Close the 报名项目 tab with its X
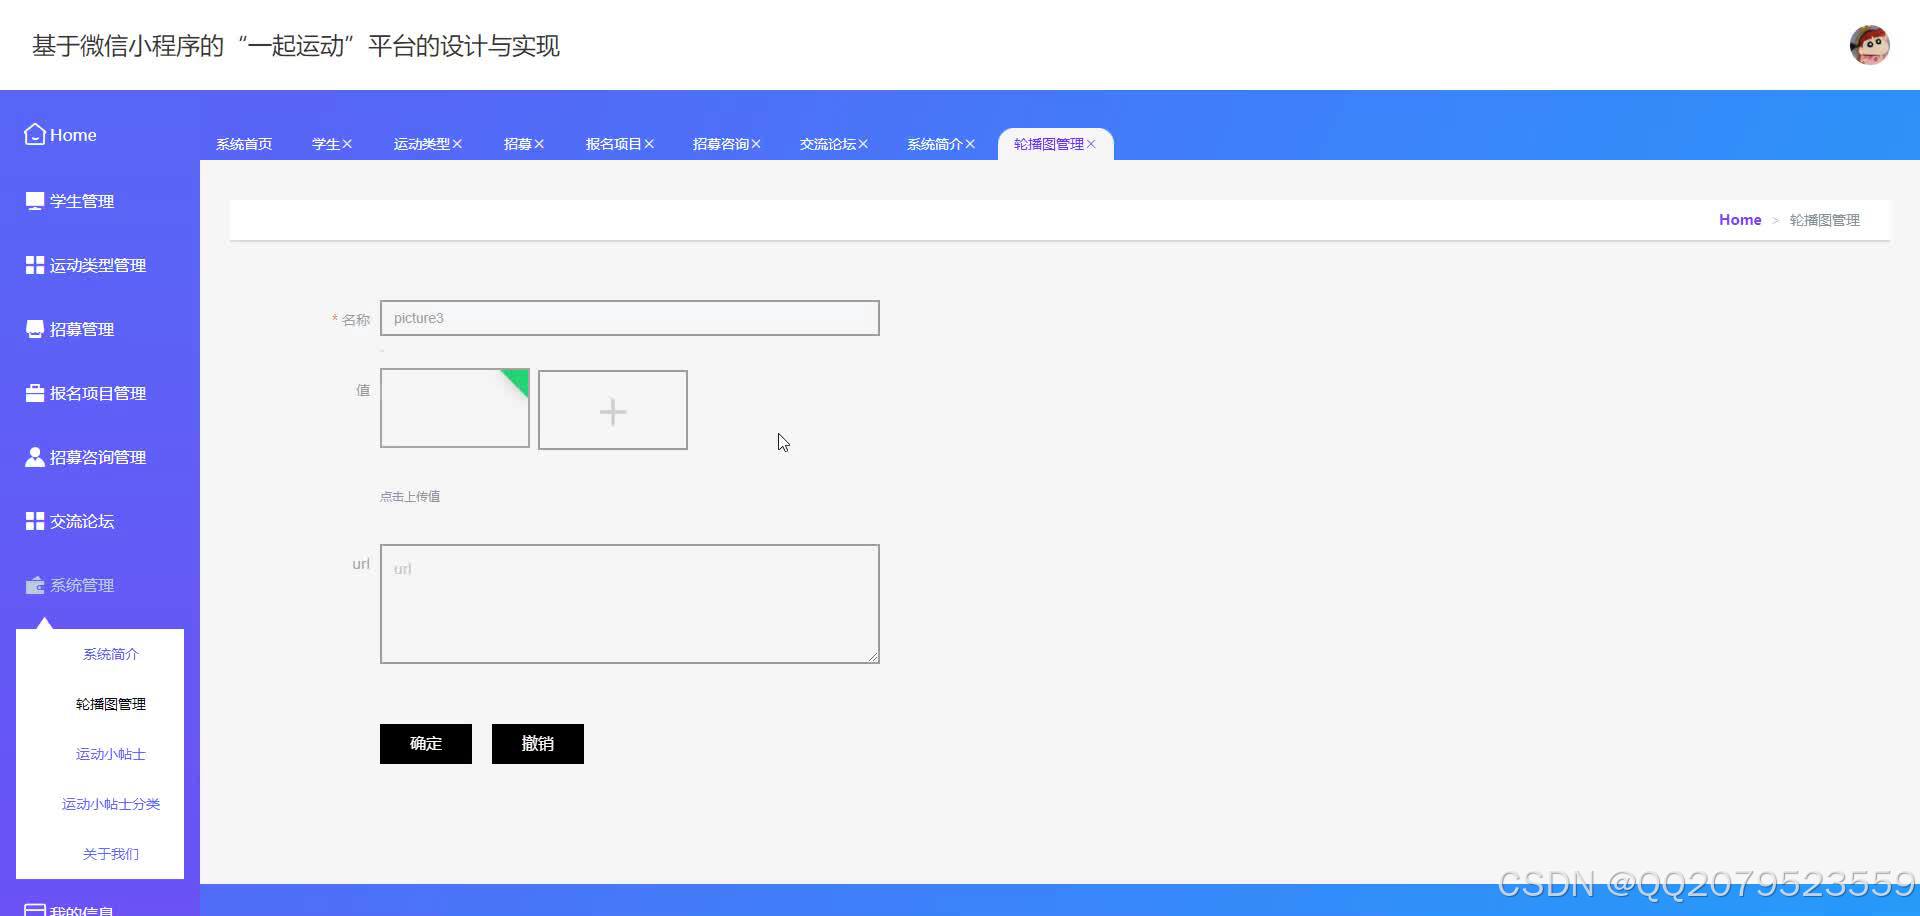This screenshot has height=916, width=1920. (x=649, y=144)
